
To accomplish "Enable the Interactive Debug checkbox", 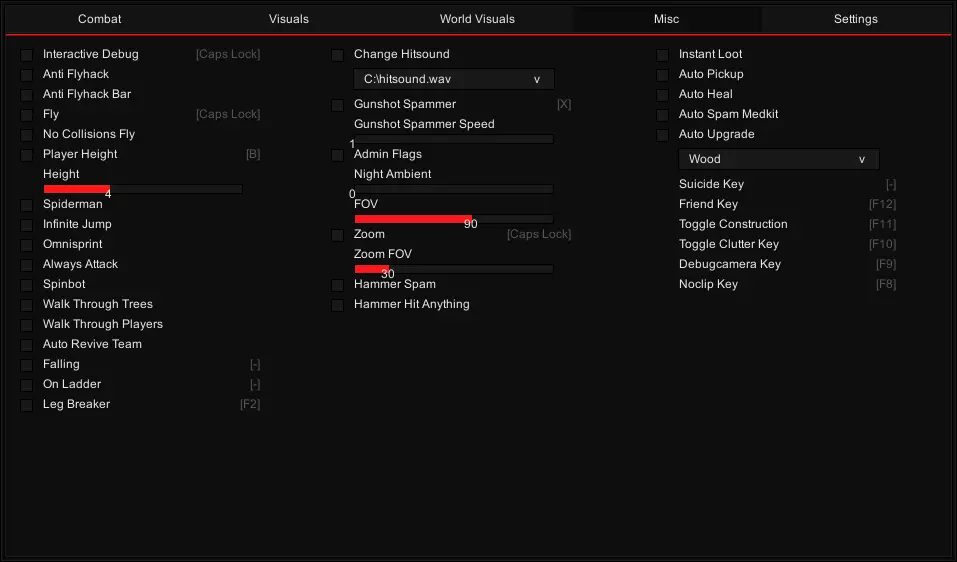I will pos(27,55).
